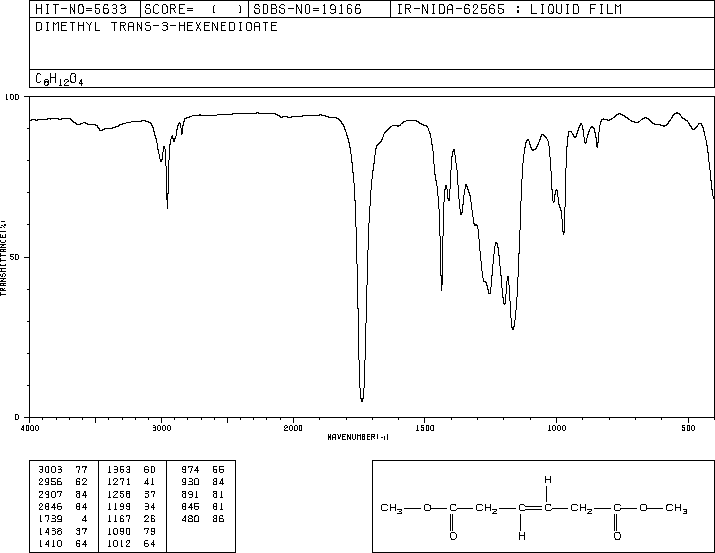This screenshot has width=715, height=553.
Task: Click the 2956 entry in peak table
Action: [50, 482]
